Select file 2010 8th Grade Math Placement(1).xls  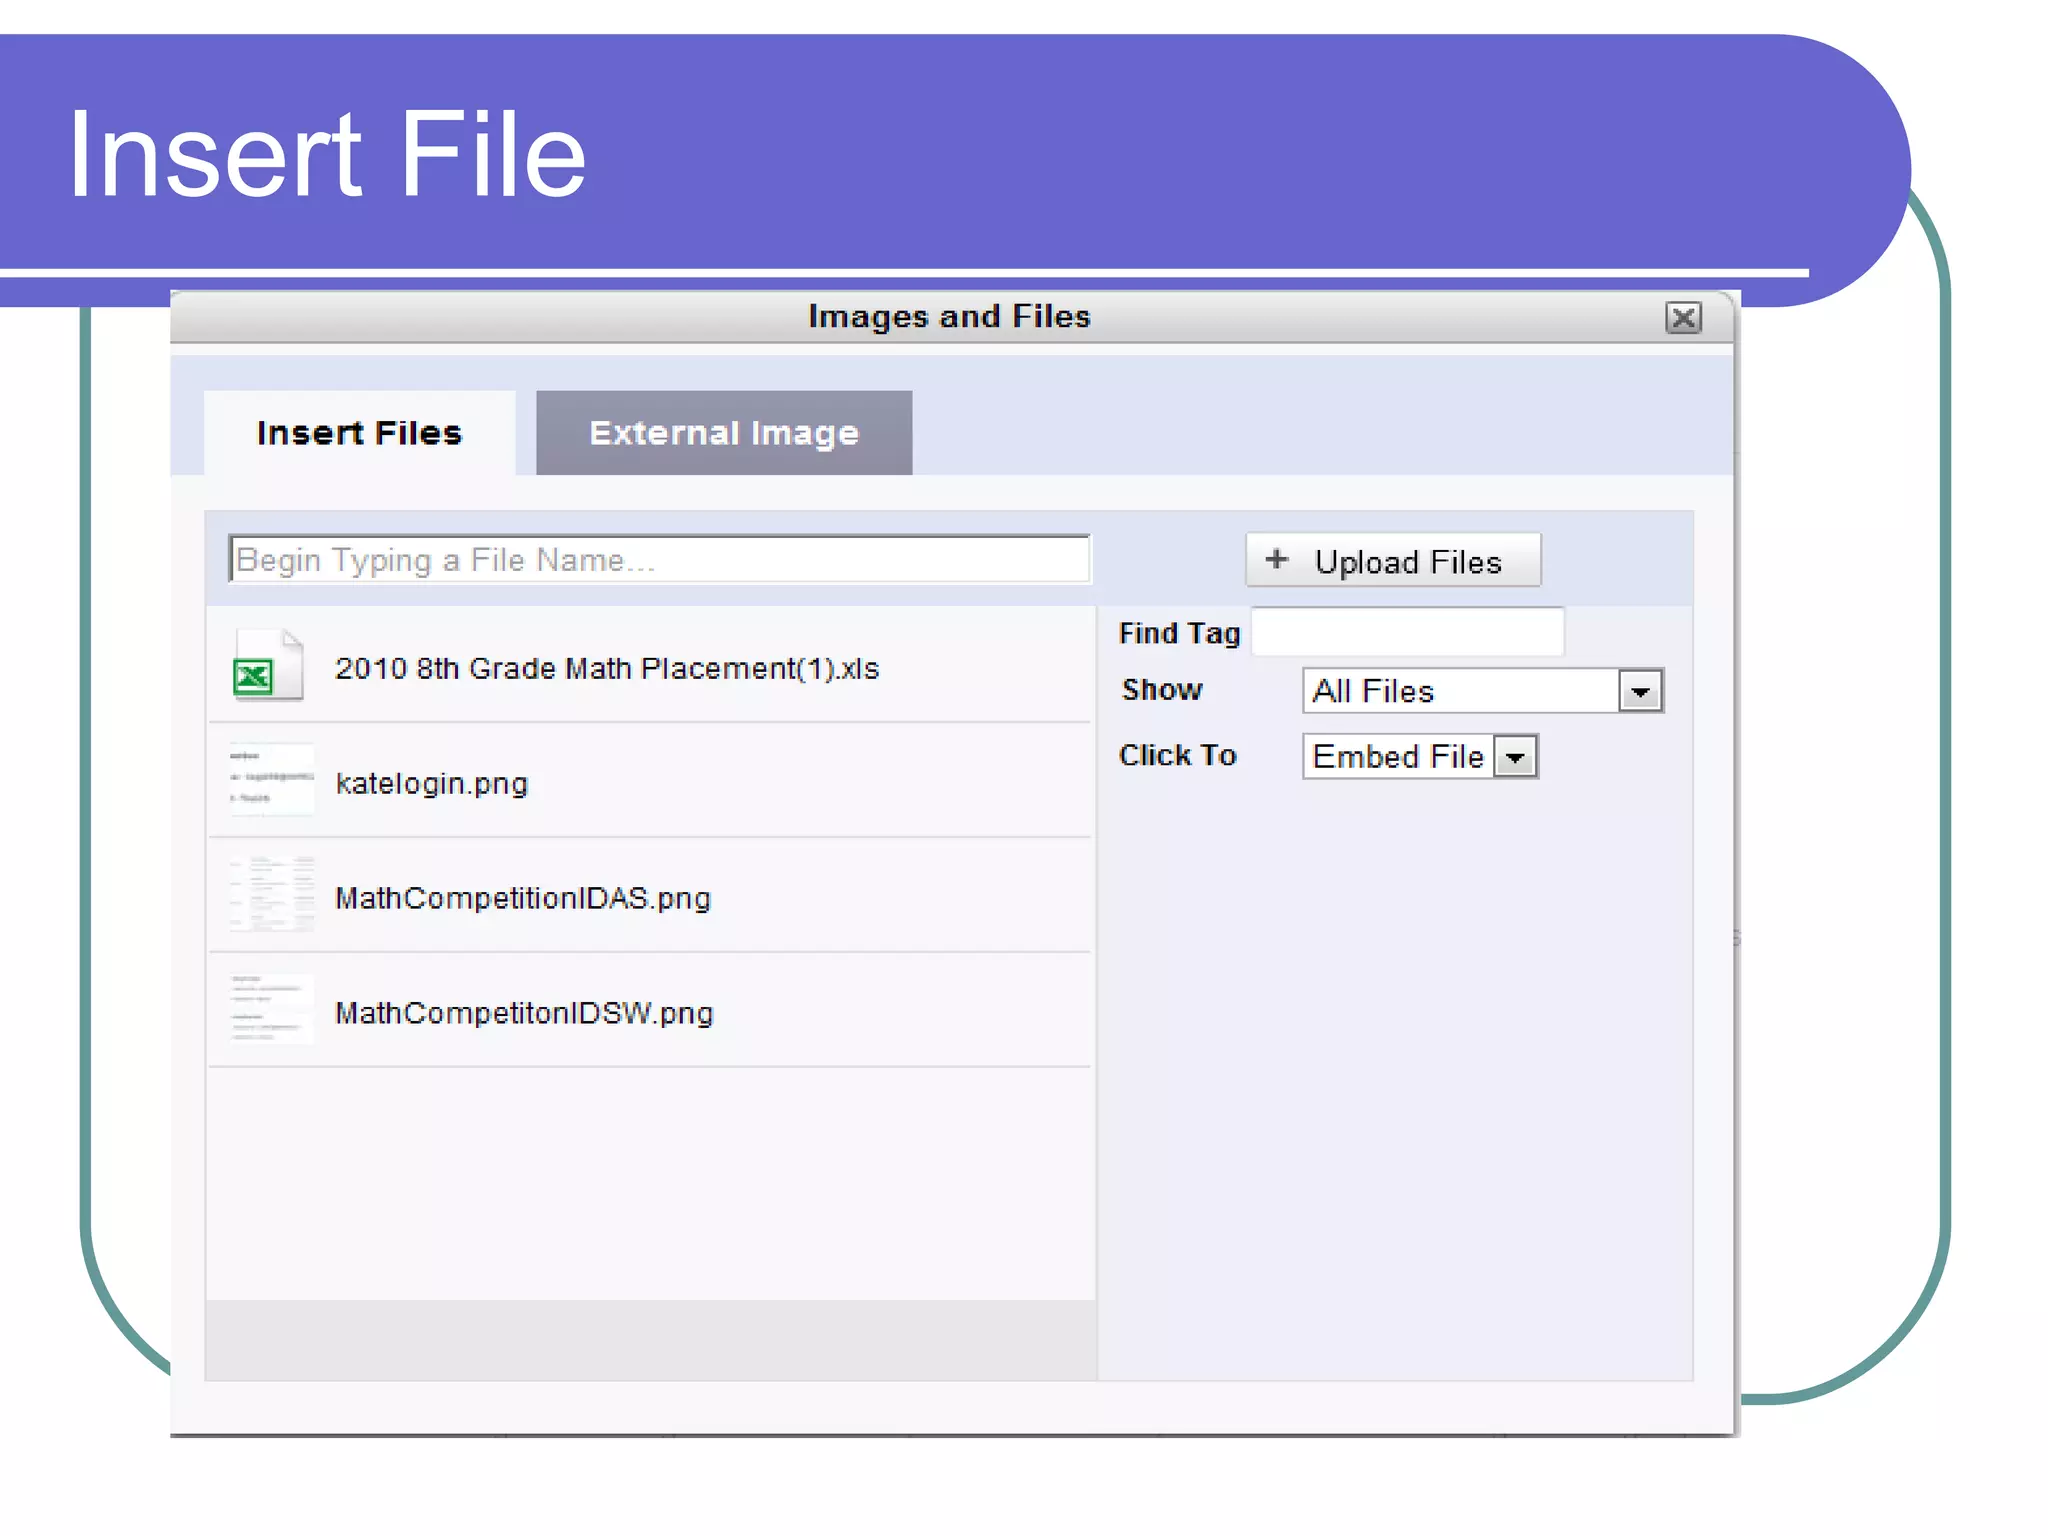607,668
